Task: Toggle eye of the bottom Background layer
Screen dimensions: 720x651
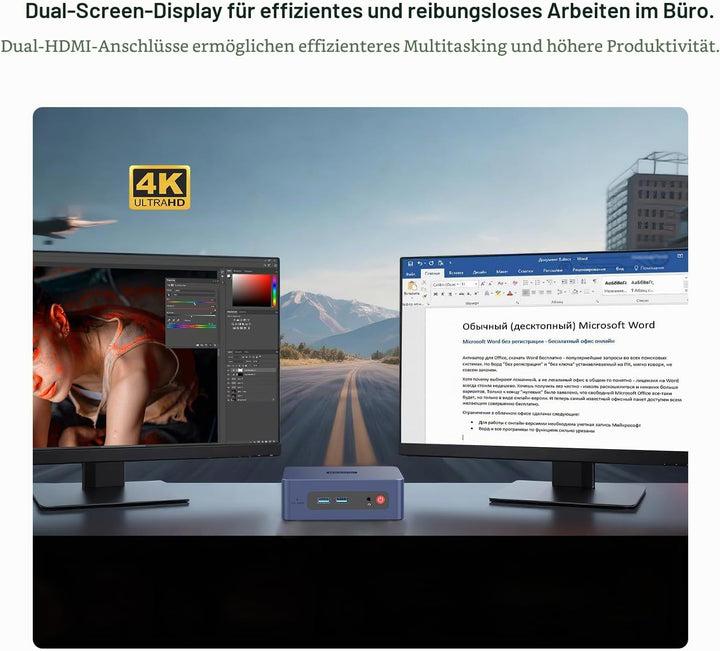Action: 228,400
